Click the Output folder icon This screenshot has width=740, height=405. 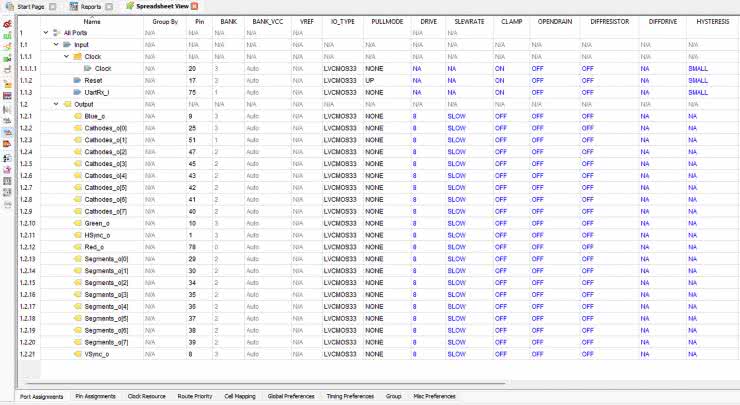[66, 104]
